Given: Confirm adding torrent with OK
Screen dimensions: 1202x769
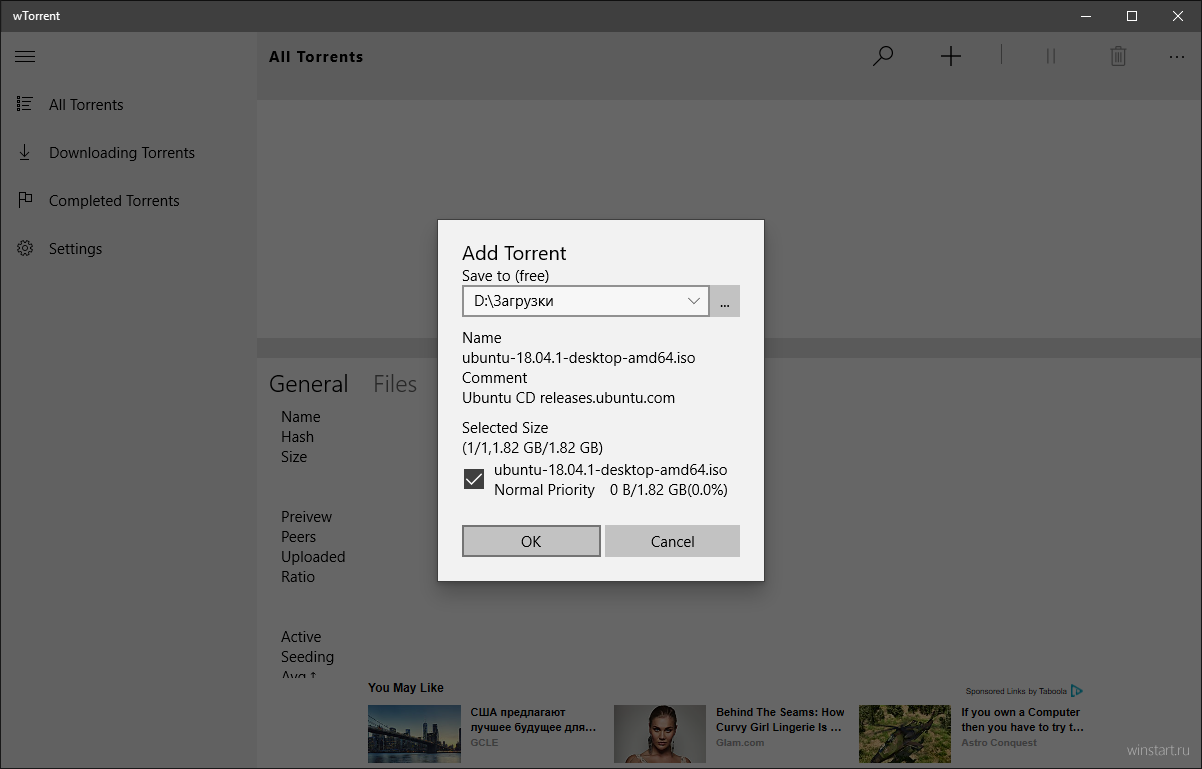Looking at the screenshot, I should tap(531, 541).
